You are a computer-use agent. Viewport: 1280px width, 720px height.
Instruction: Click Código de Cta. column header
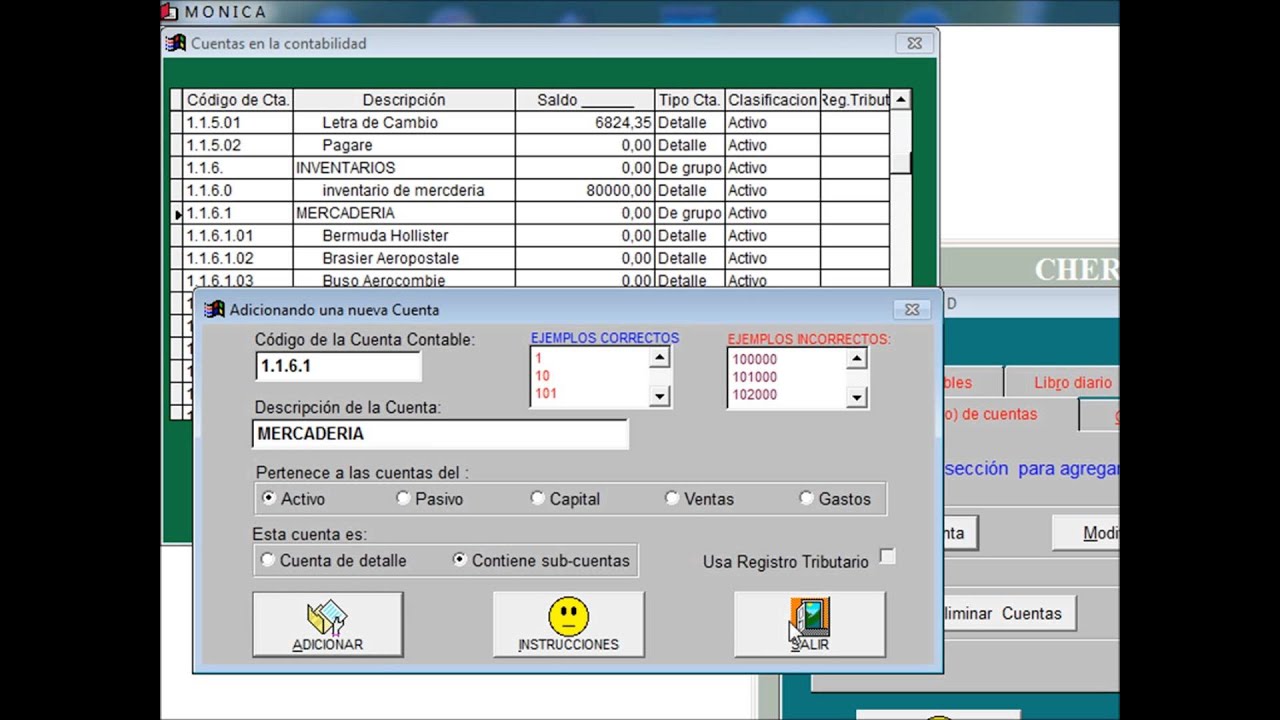point(238,100)
